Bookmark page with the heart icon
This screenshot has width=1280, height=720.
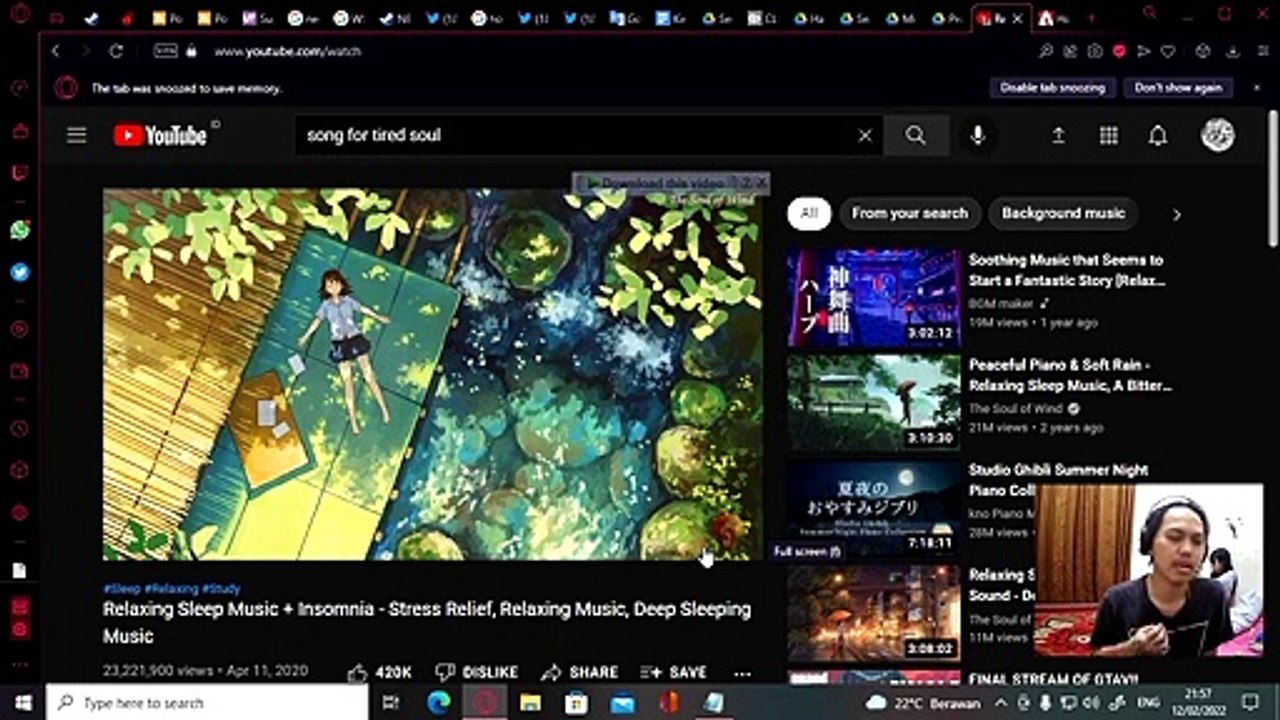tap(1167, 51)
